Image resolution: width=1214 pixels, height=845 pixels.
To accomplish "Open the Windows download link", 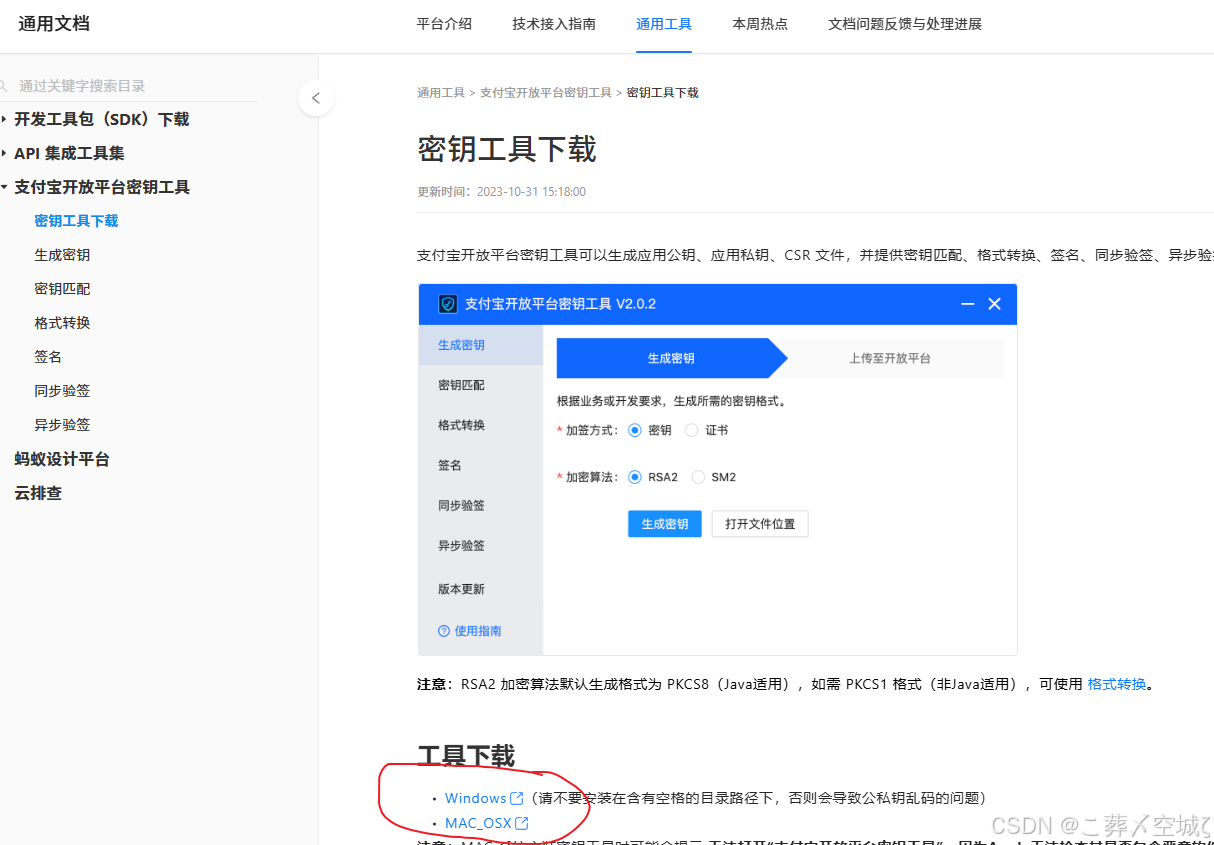I will point(476,798).
